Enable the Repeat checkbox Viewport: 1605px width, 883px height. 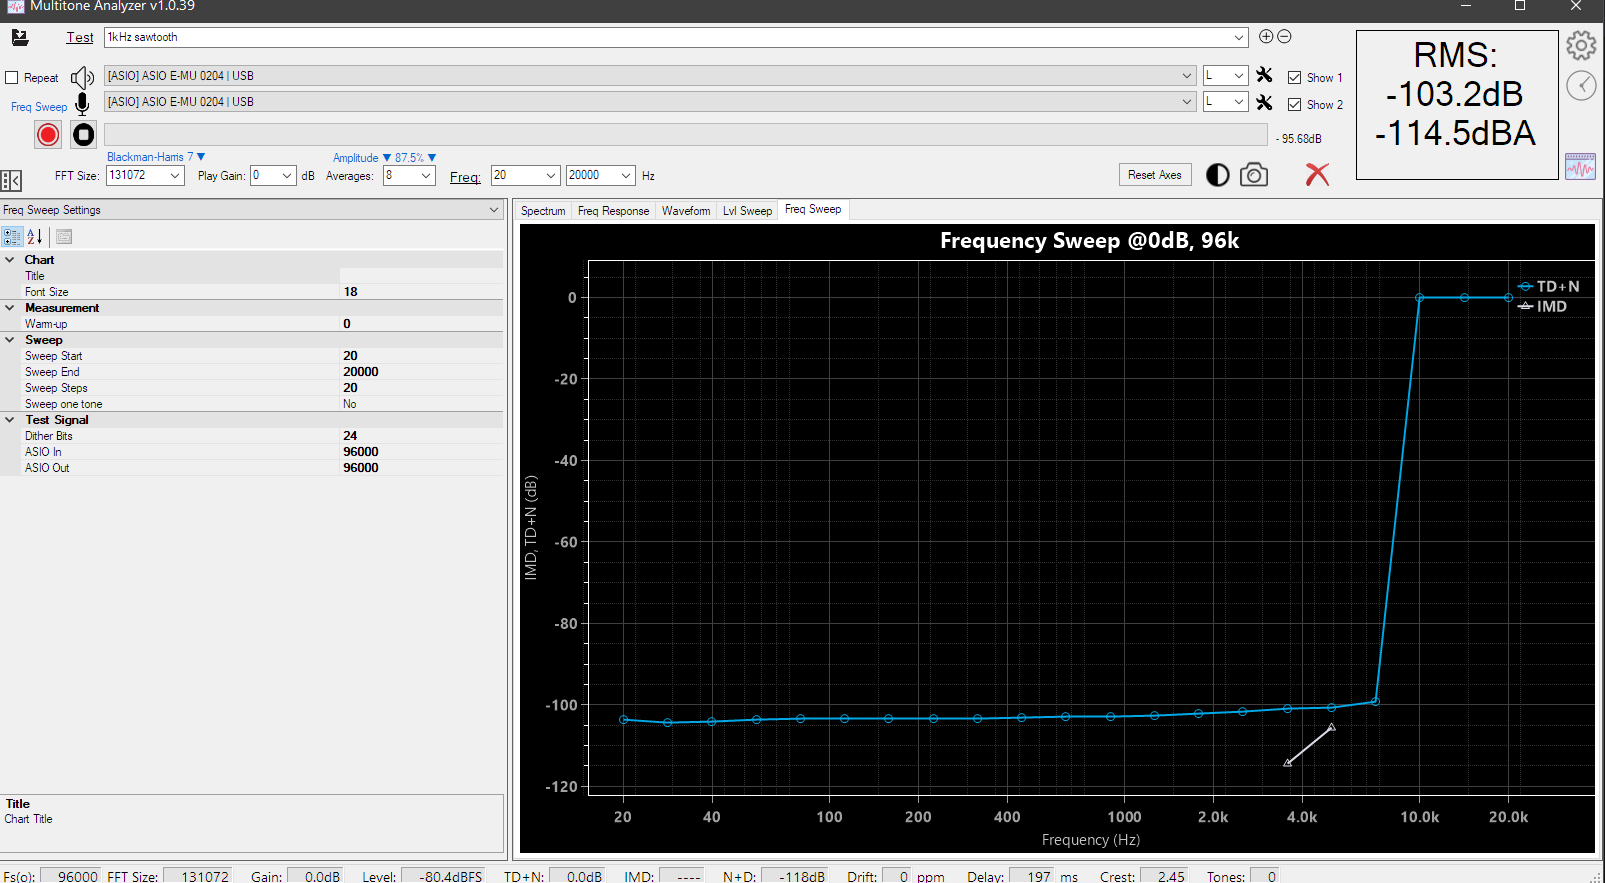coord(12,78)
